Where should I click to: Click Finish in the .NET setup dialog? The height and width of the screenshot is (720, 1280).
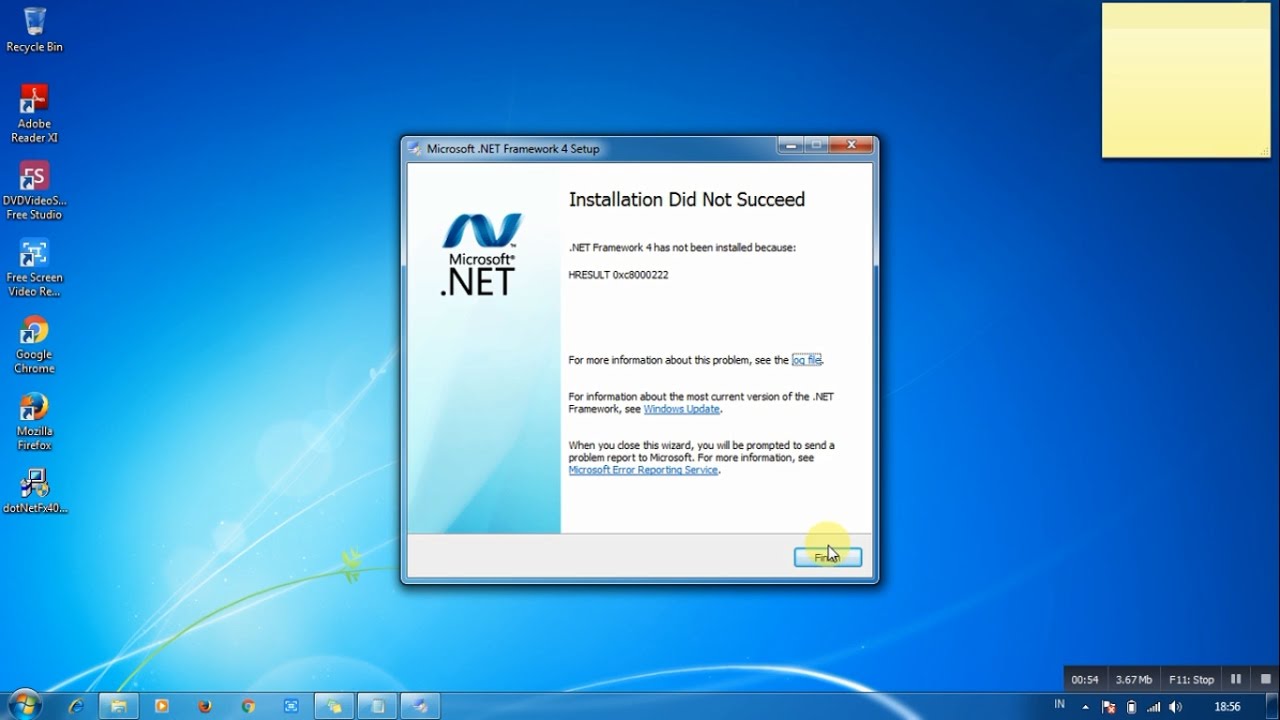pos(827,557)
